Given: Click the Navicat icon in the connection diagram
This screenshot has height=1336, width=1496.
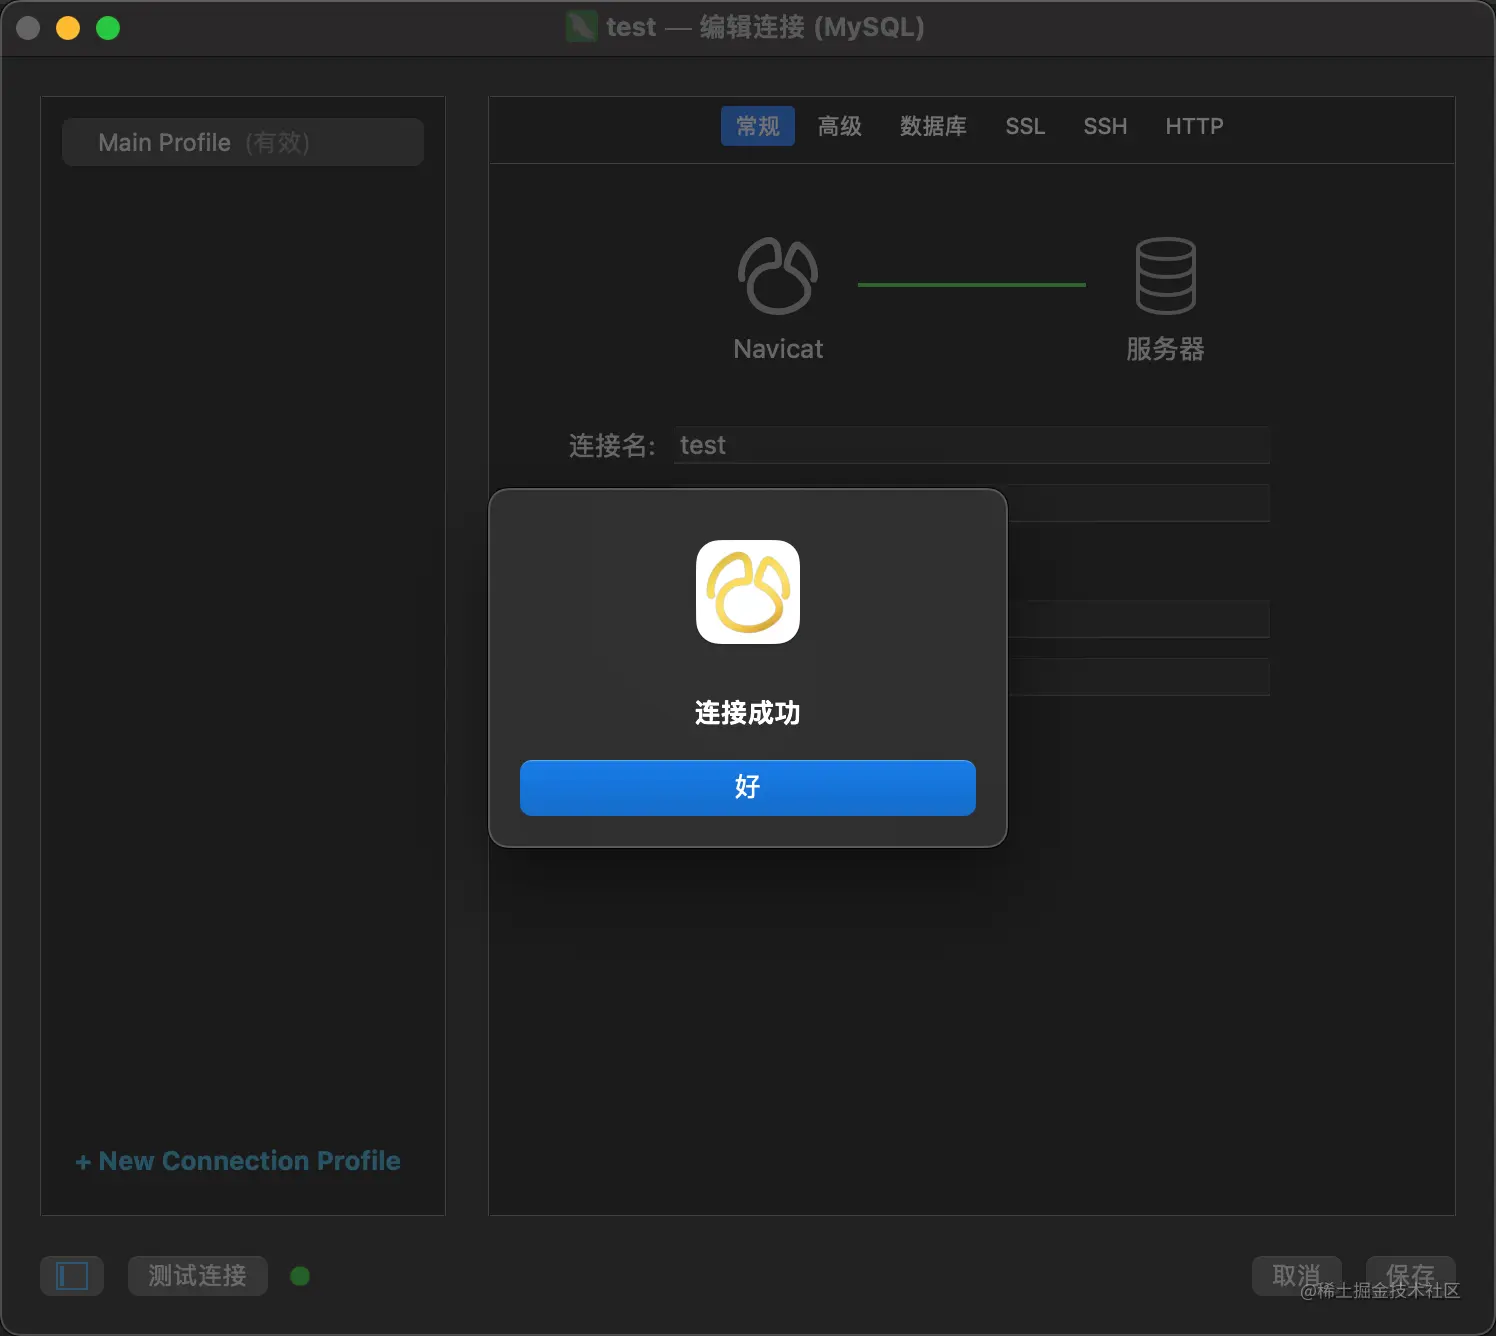Looking at the screenshot, I should click(778, 276).
